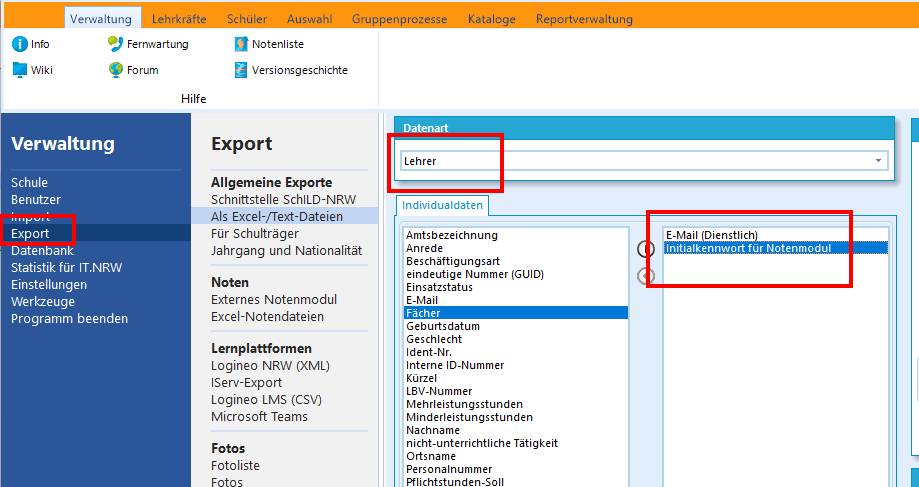This screenshot has width=919, height=487.
Task: Select Export in Verwaltung sidebar
Action: tap(96, 234)
